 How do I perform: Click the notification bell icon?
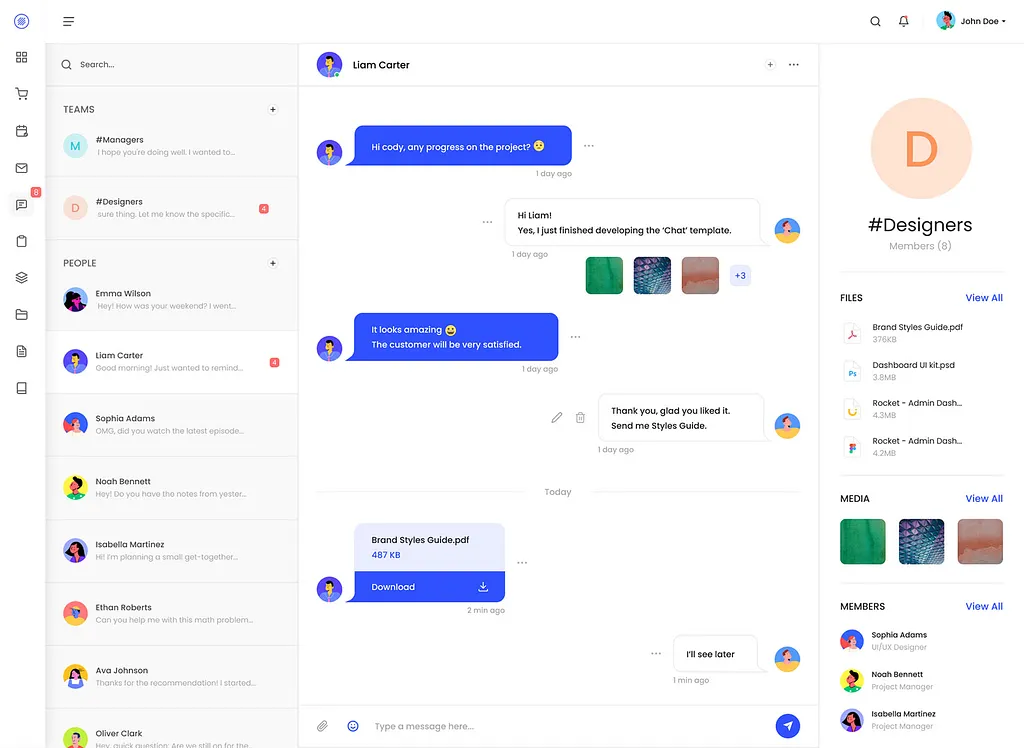point(904,21)
